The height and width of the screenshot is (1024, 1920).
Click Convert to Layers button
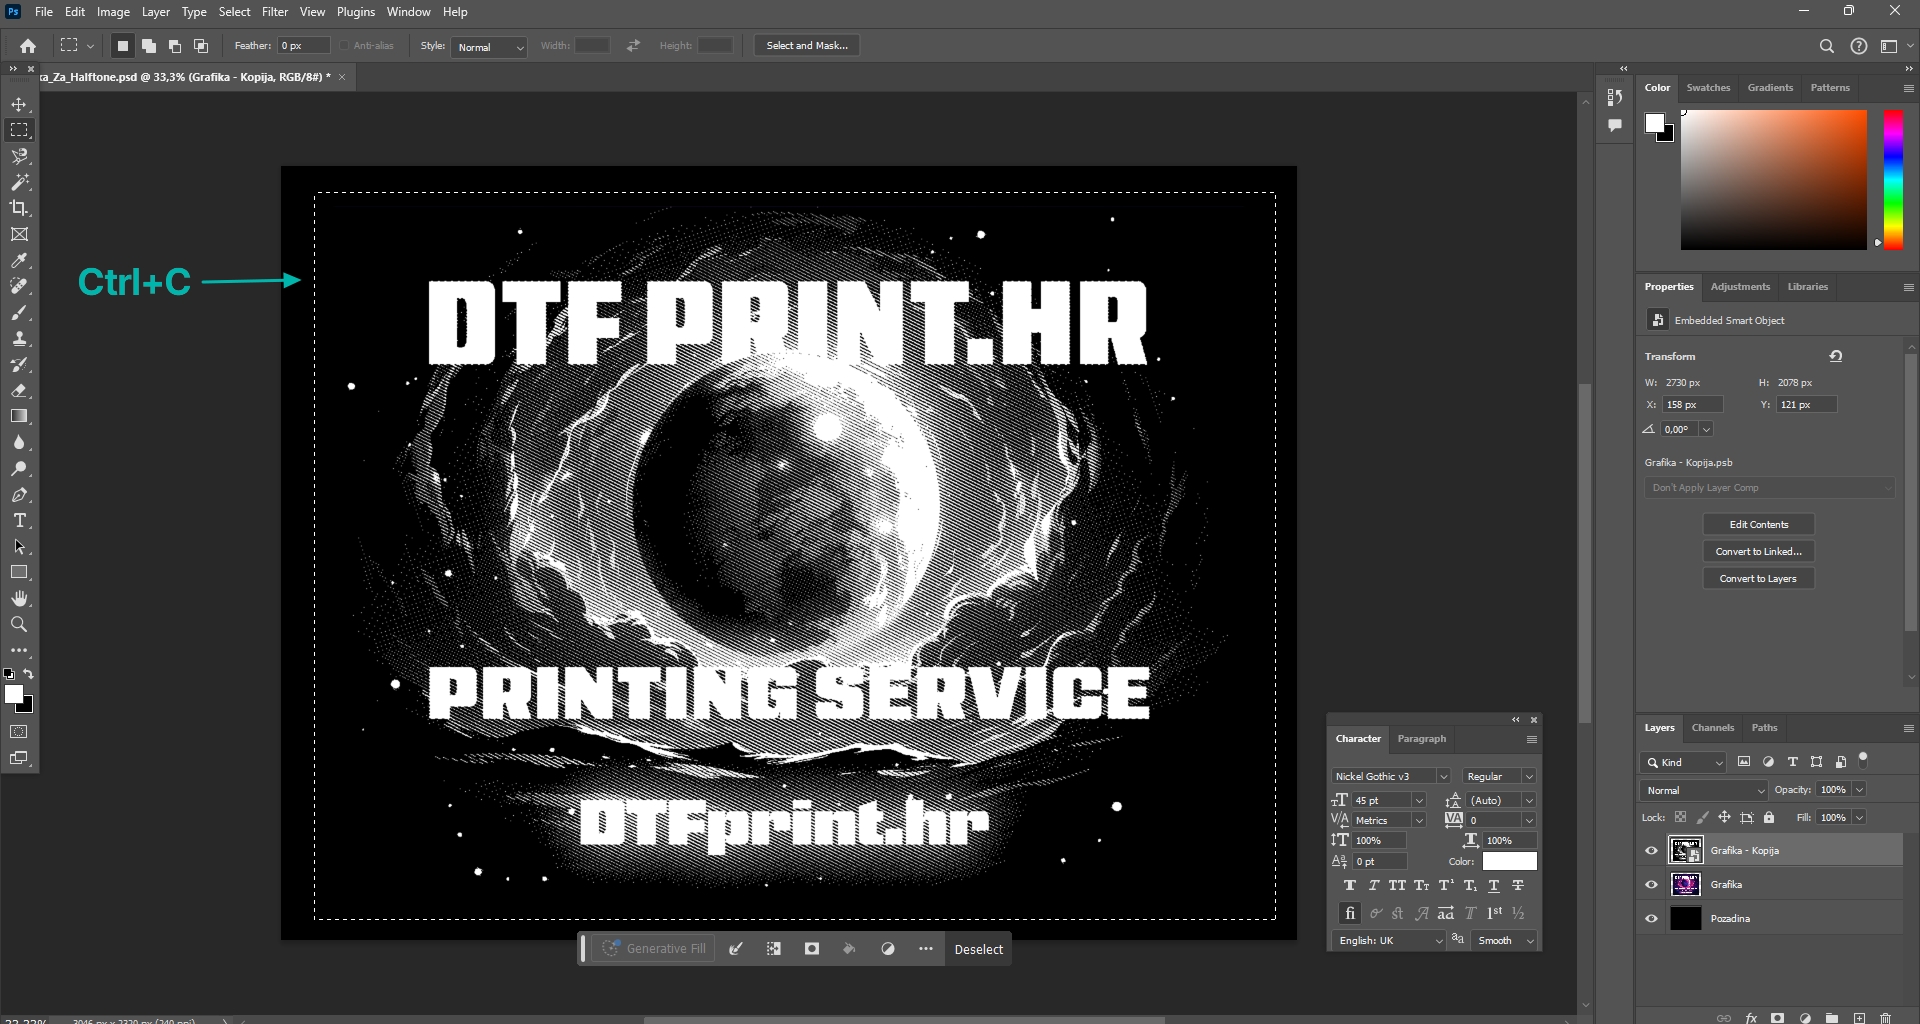(x=1758, y=579)
